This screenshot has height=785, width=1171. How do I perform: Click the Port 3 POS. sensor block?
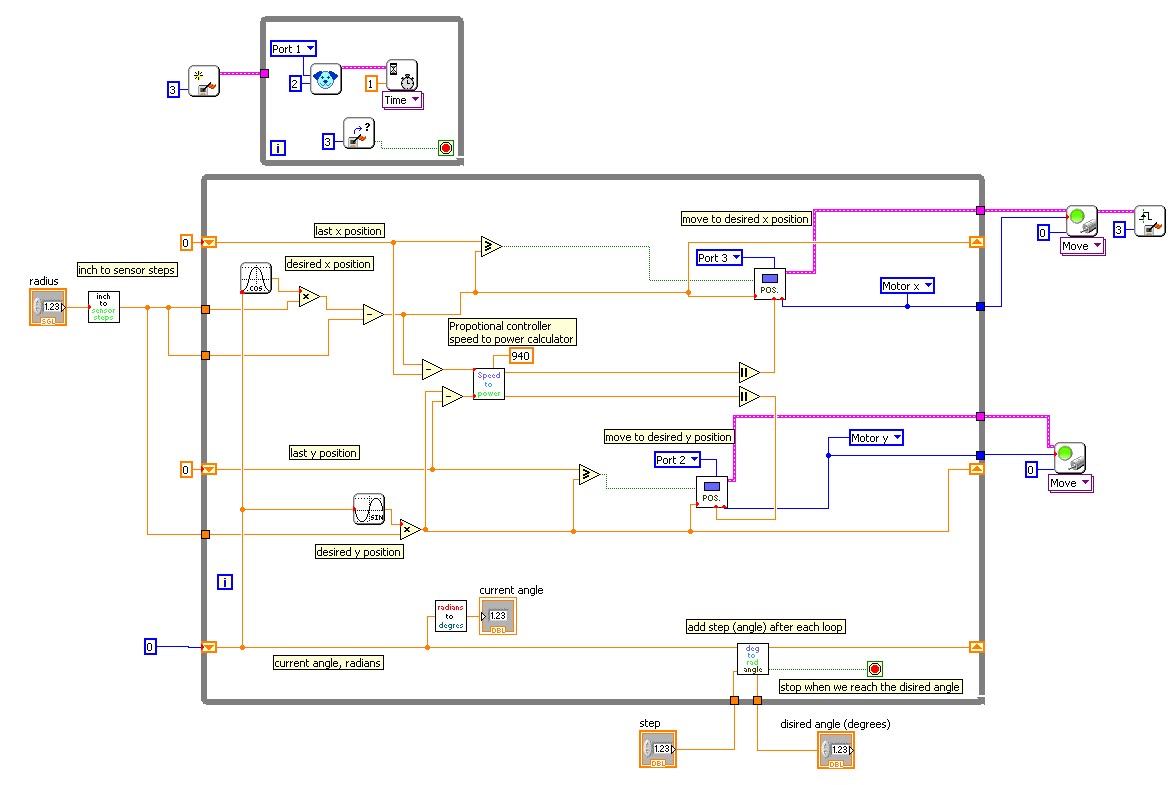(x=769, y=284)
